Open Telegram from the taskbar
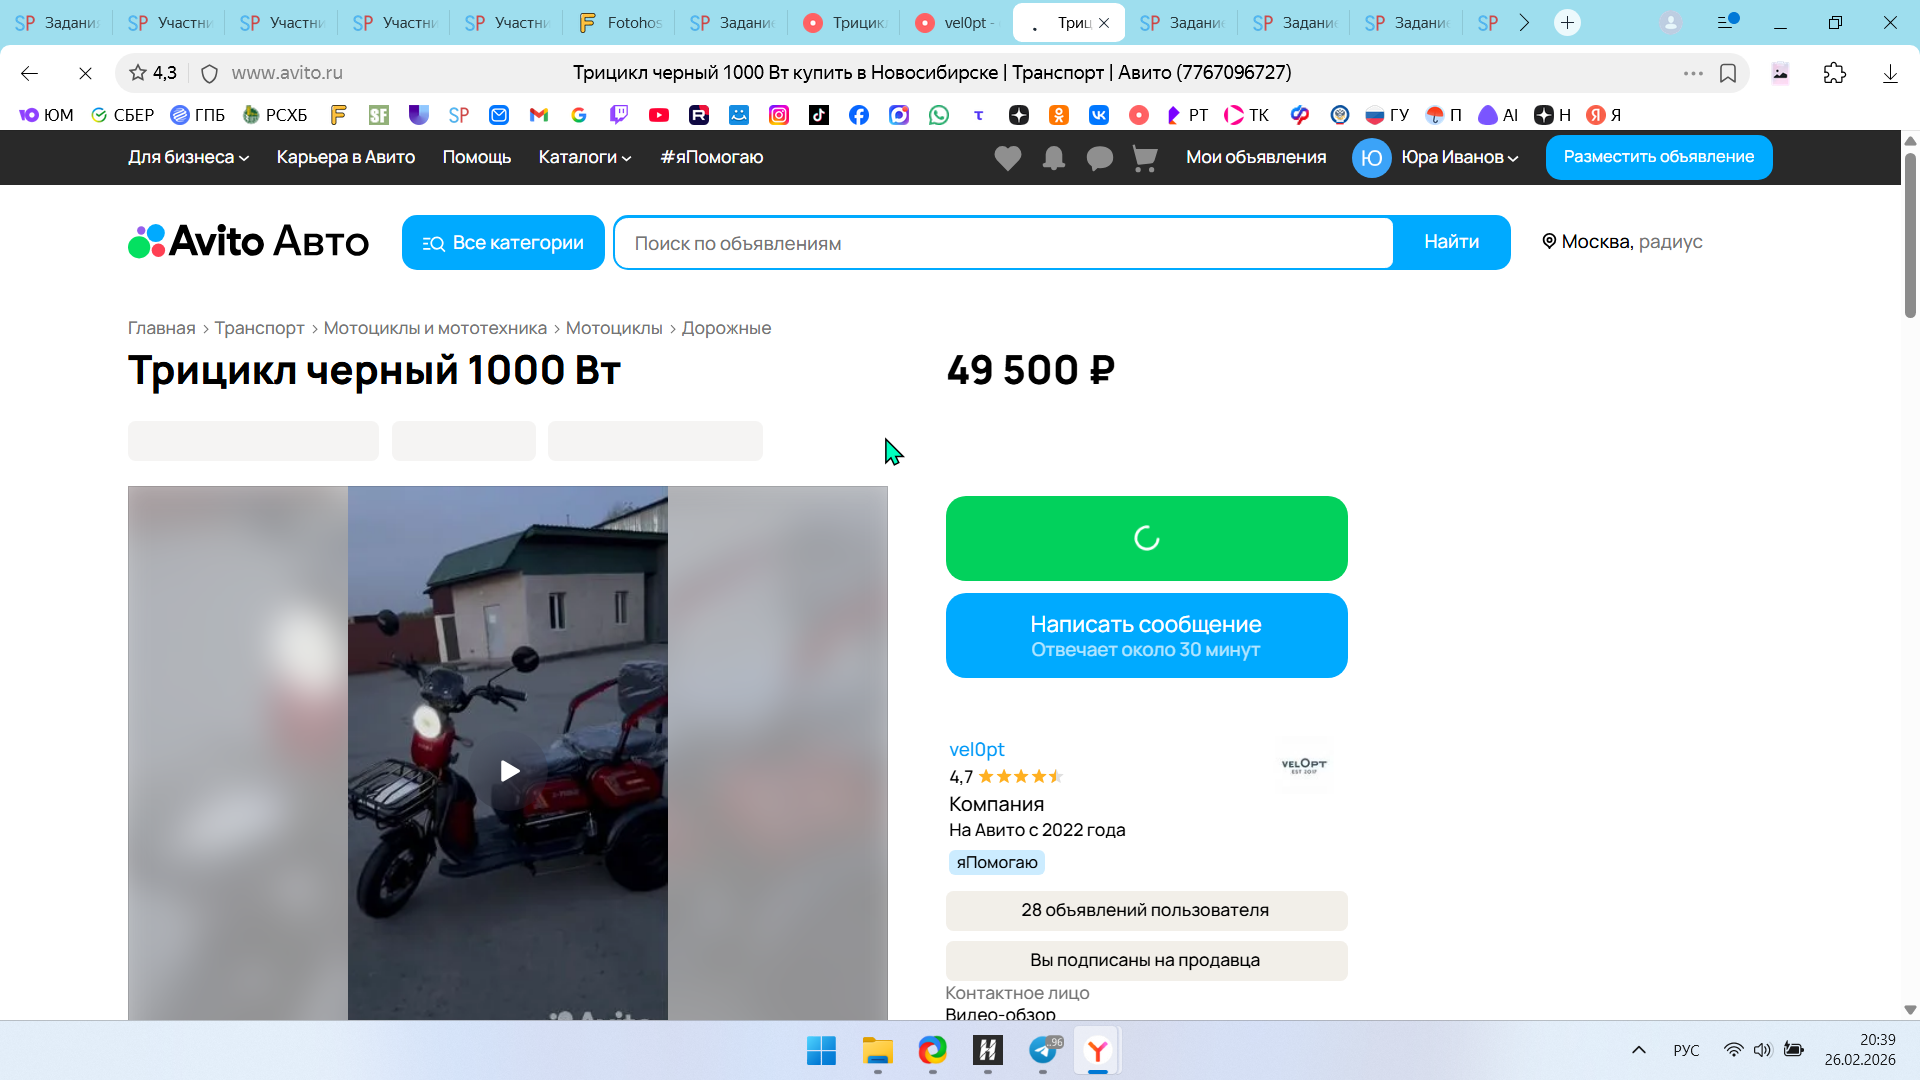Screen dimensions: 1920x1080 point(1043,1050)
